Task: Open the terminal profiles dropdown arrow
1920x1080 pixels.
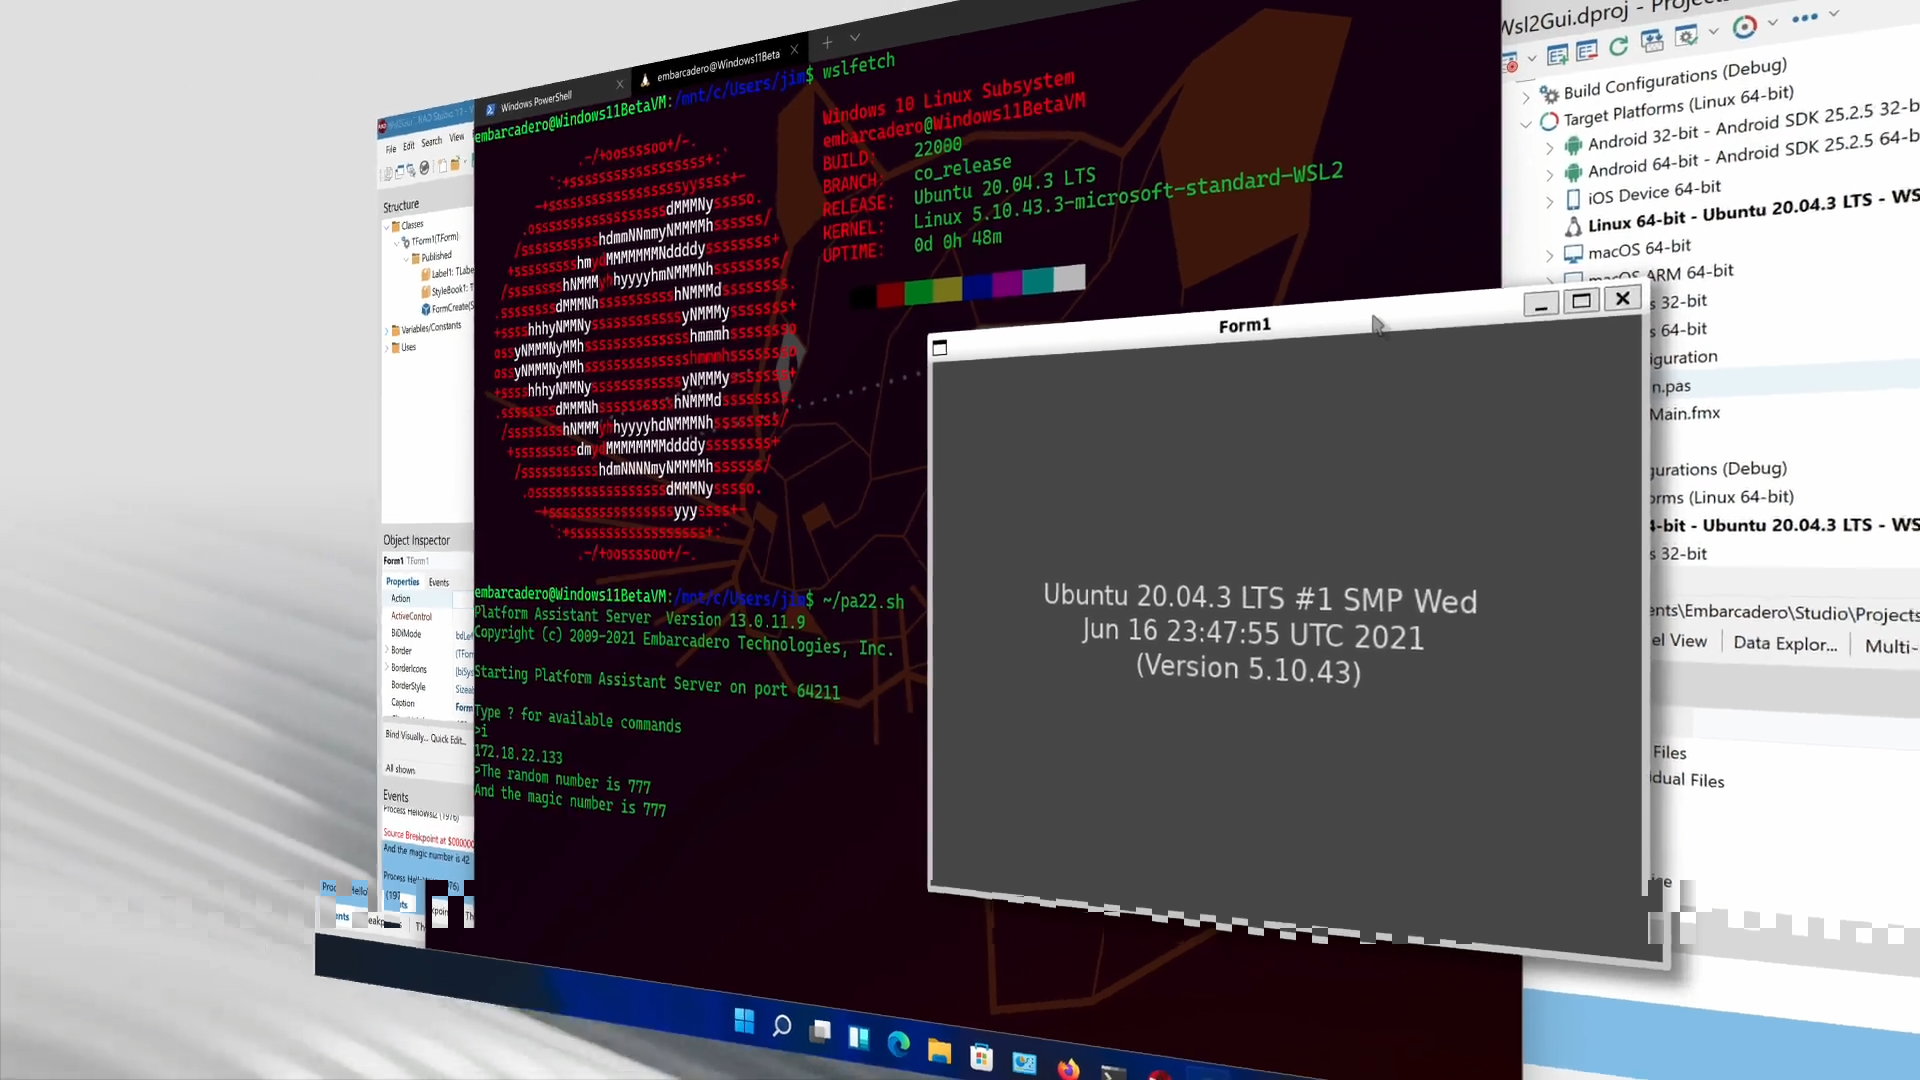Action: tap(855, 38)
